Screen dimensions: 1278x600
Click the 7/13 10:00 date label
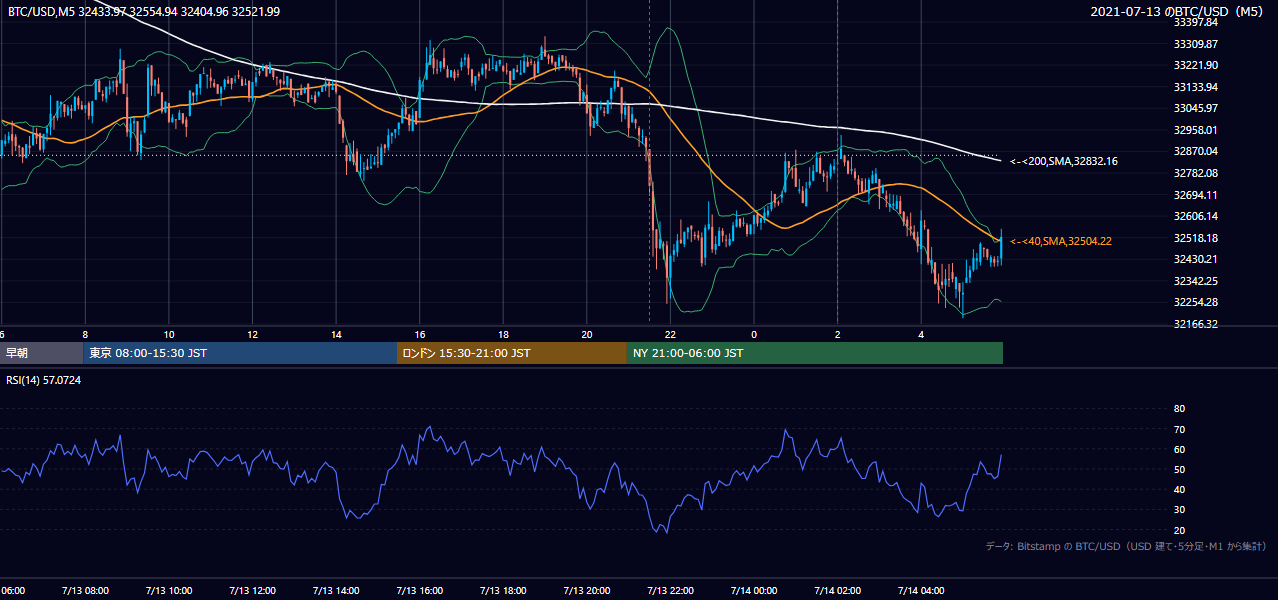pos(168,590)
